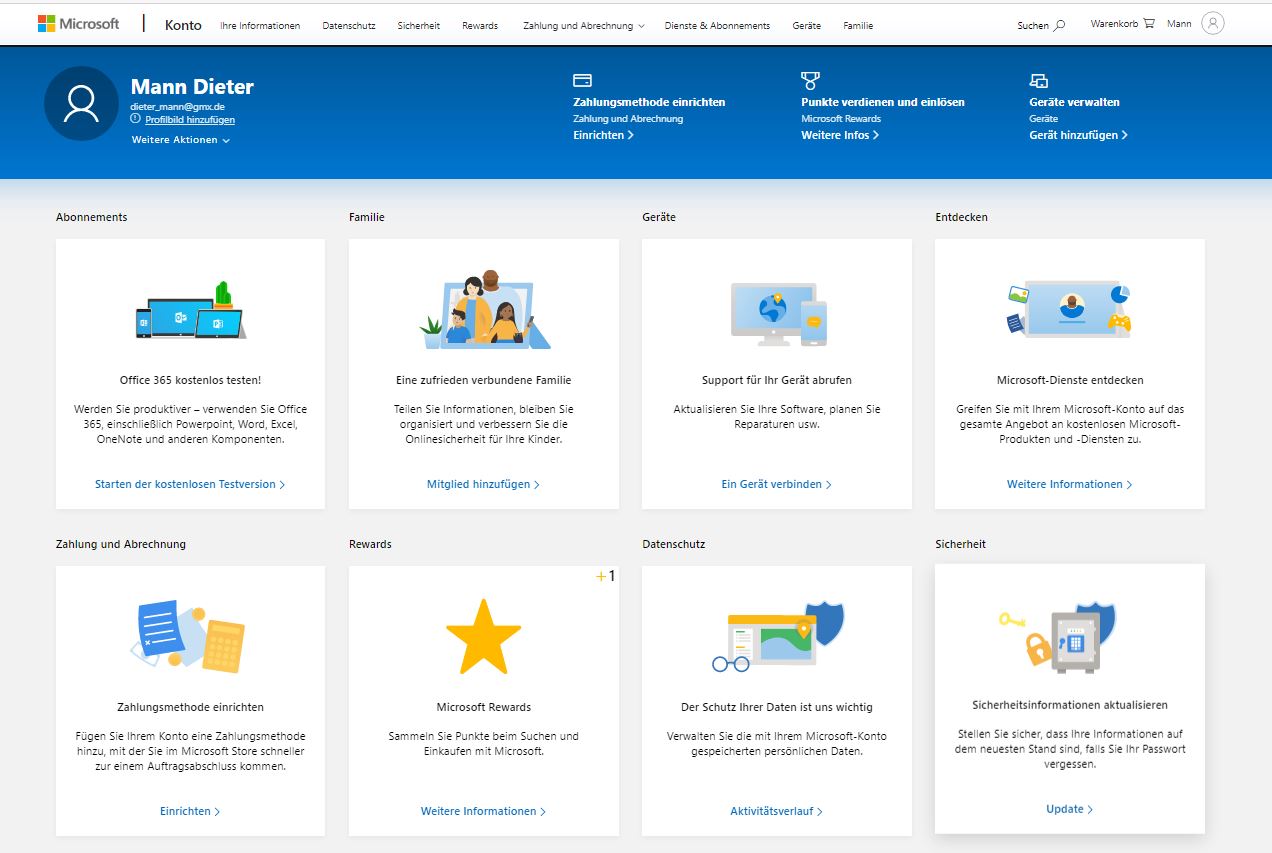The width and height of the screenshot is (1272, 853).
Task: Click the rewards medal icon in banner
Action: point(810,80)
